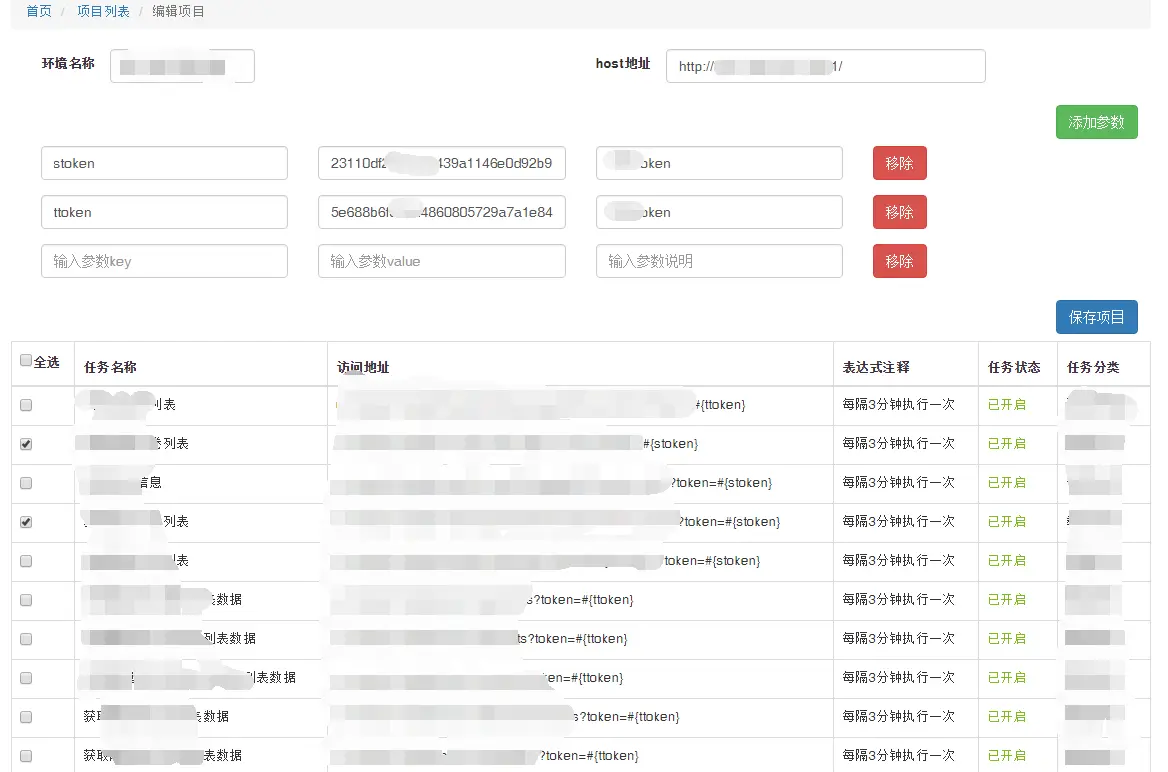Click the 访问地址 column header
This screenshot has height=772, width=1168.
363,367
